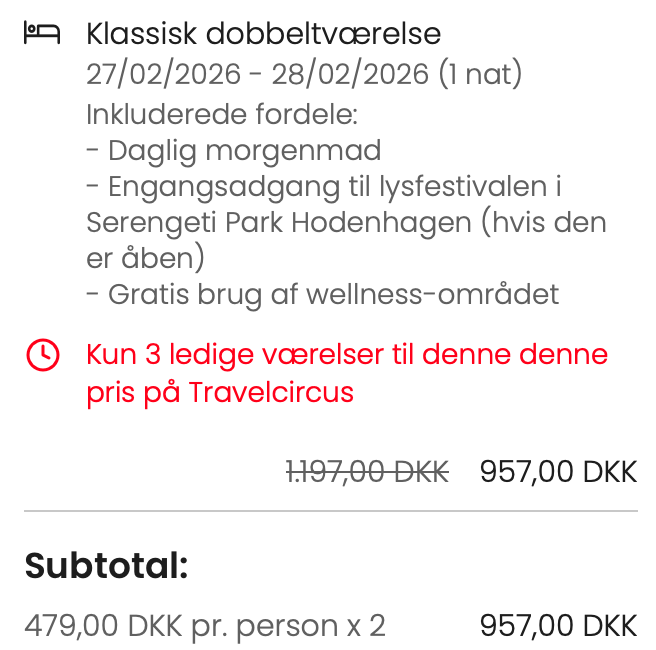Click the discounted 957,00 DKK room price
Image resolution: width=656 pixels, height=650 pixels.
pyautogui.click(x=558, y=471)
